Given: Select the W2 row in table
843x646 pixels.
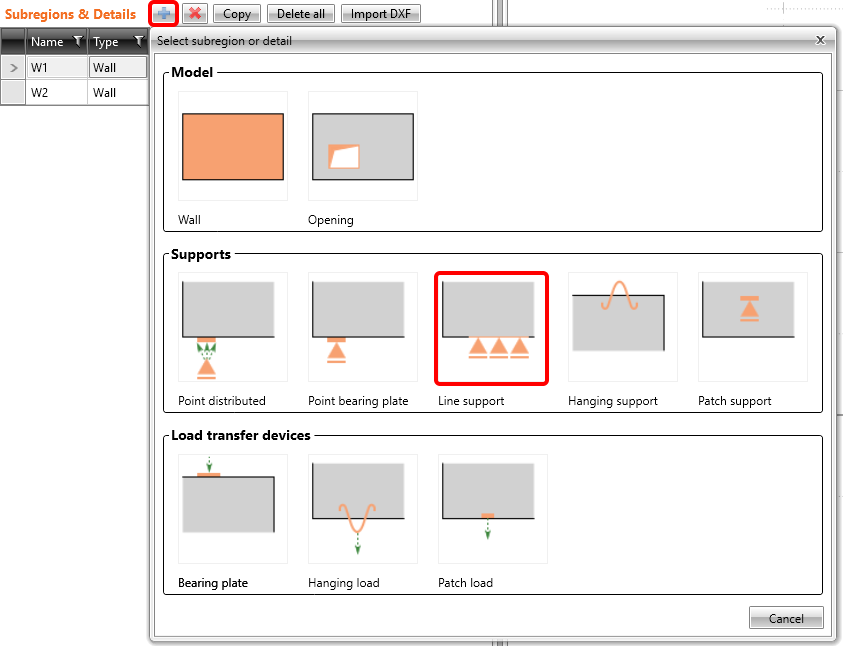Looking at the screenshot, I should (60, 93).
